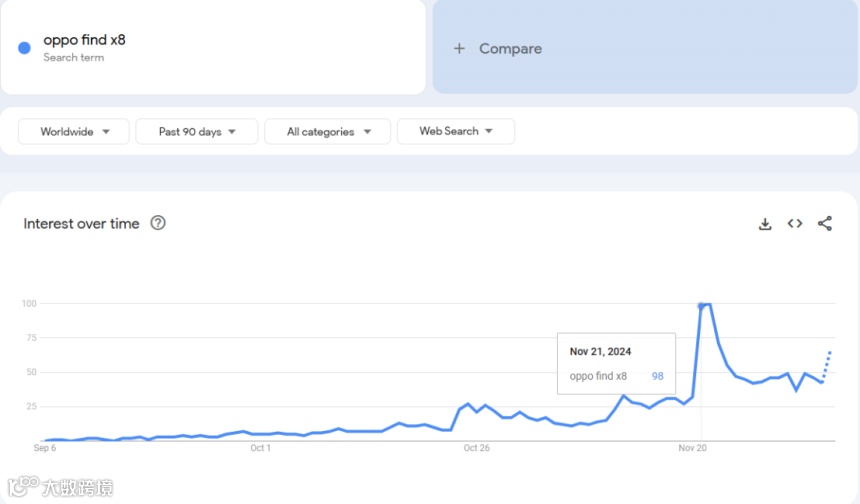The height and width of the screenshot is (504, 860).
Task: Click the plus icon in Compare box
Action: tap(459, 48)
